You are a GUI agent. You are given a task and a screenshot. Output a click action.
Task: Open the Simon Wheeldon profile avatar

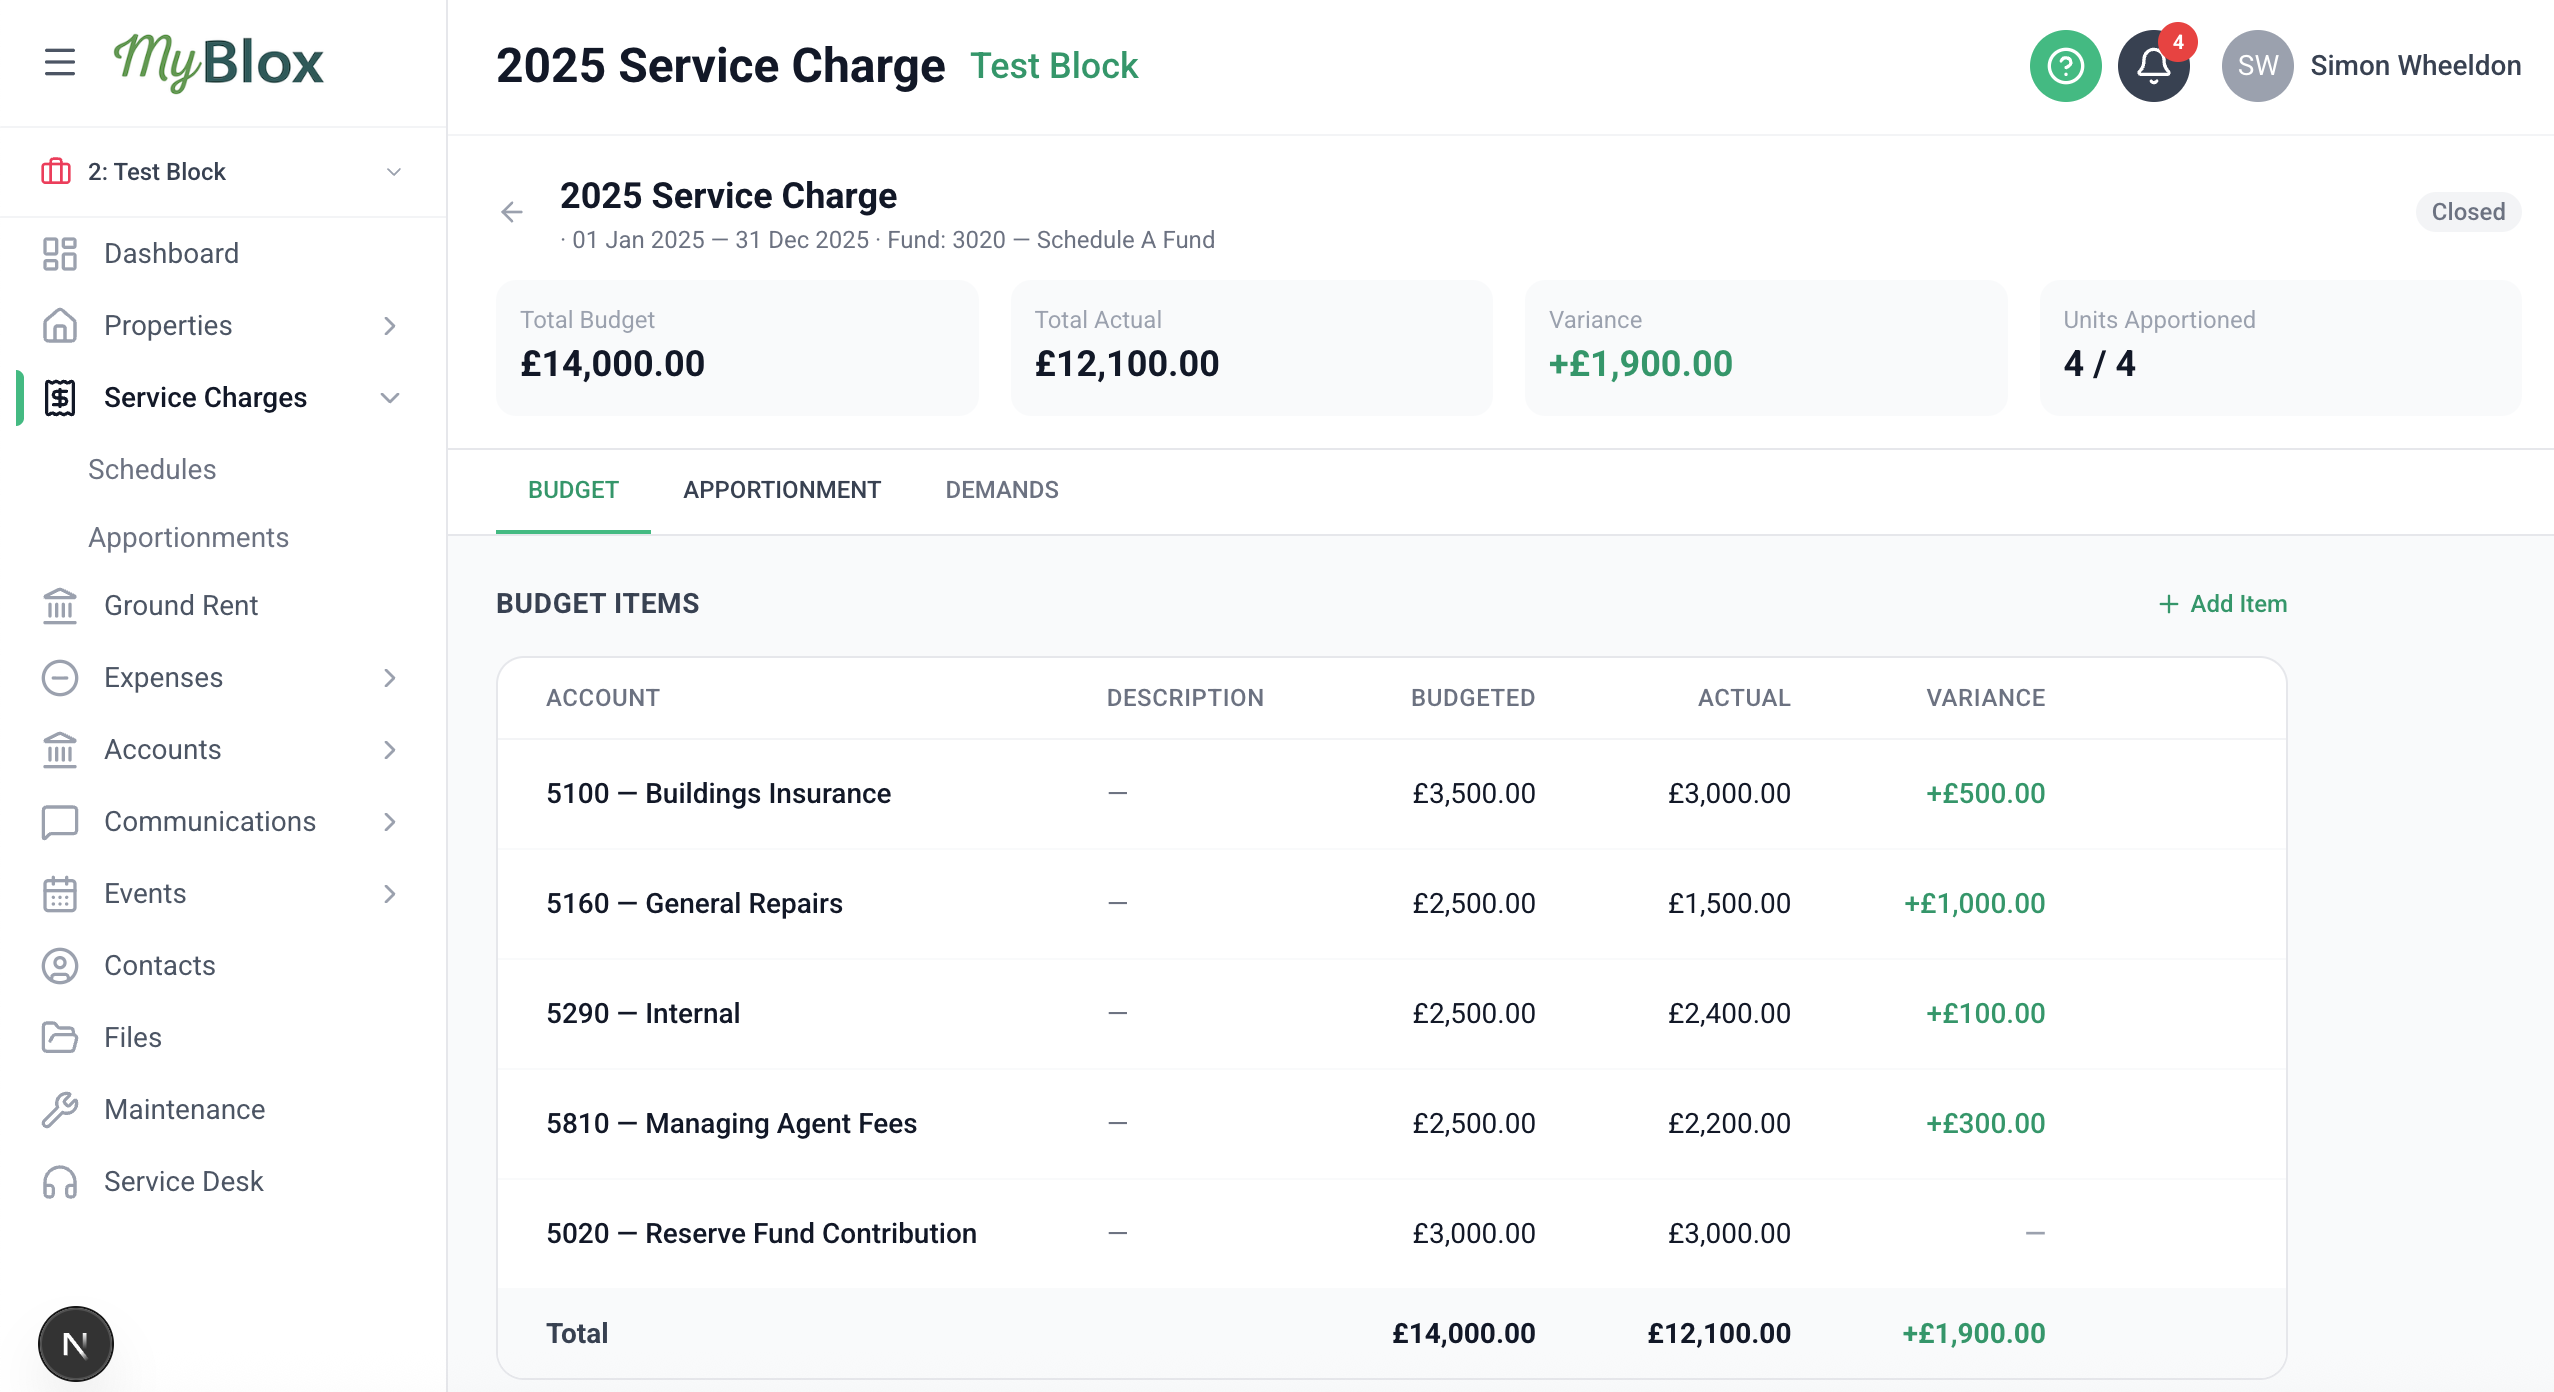(x=2257, y=65)
